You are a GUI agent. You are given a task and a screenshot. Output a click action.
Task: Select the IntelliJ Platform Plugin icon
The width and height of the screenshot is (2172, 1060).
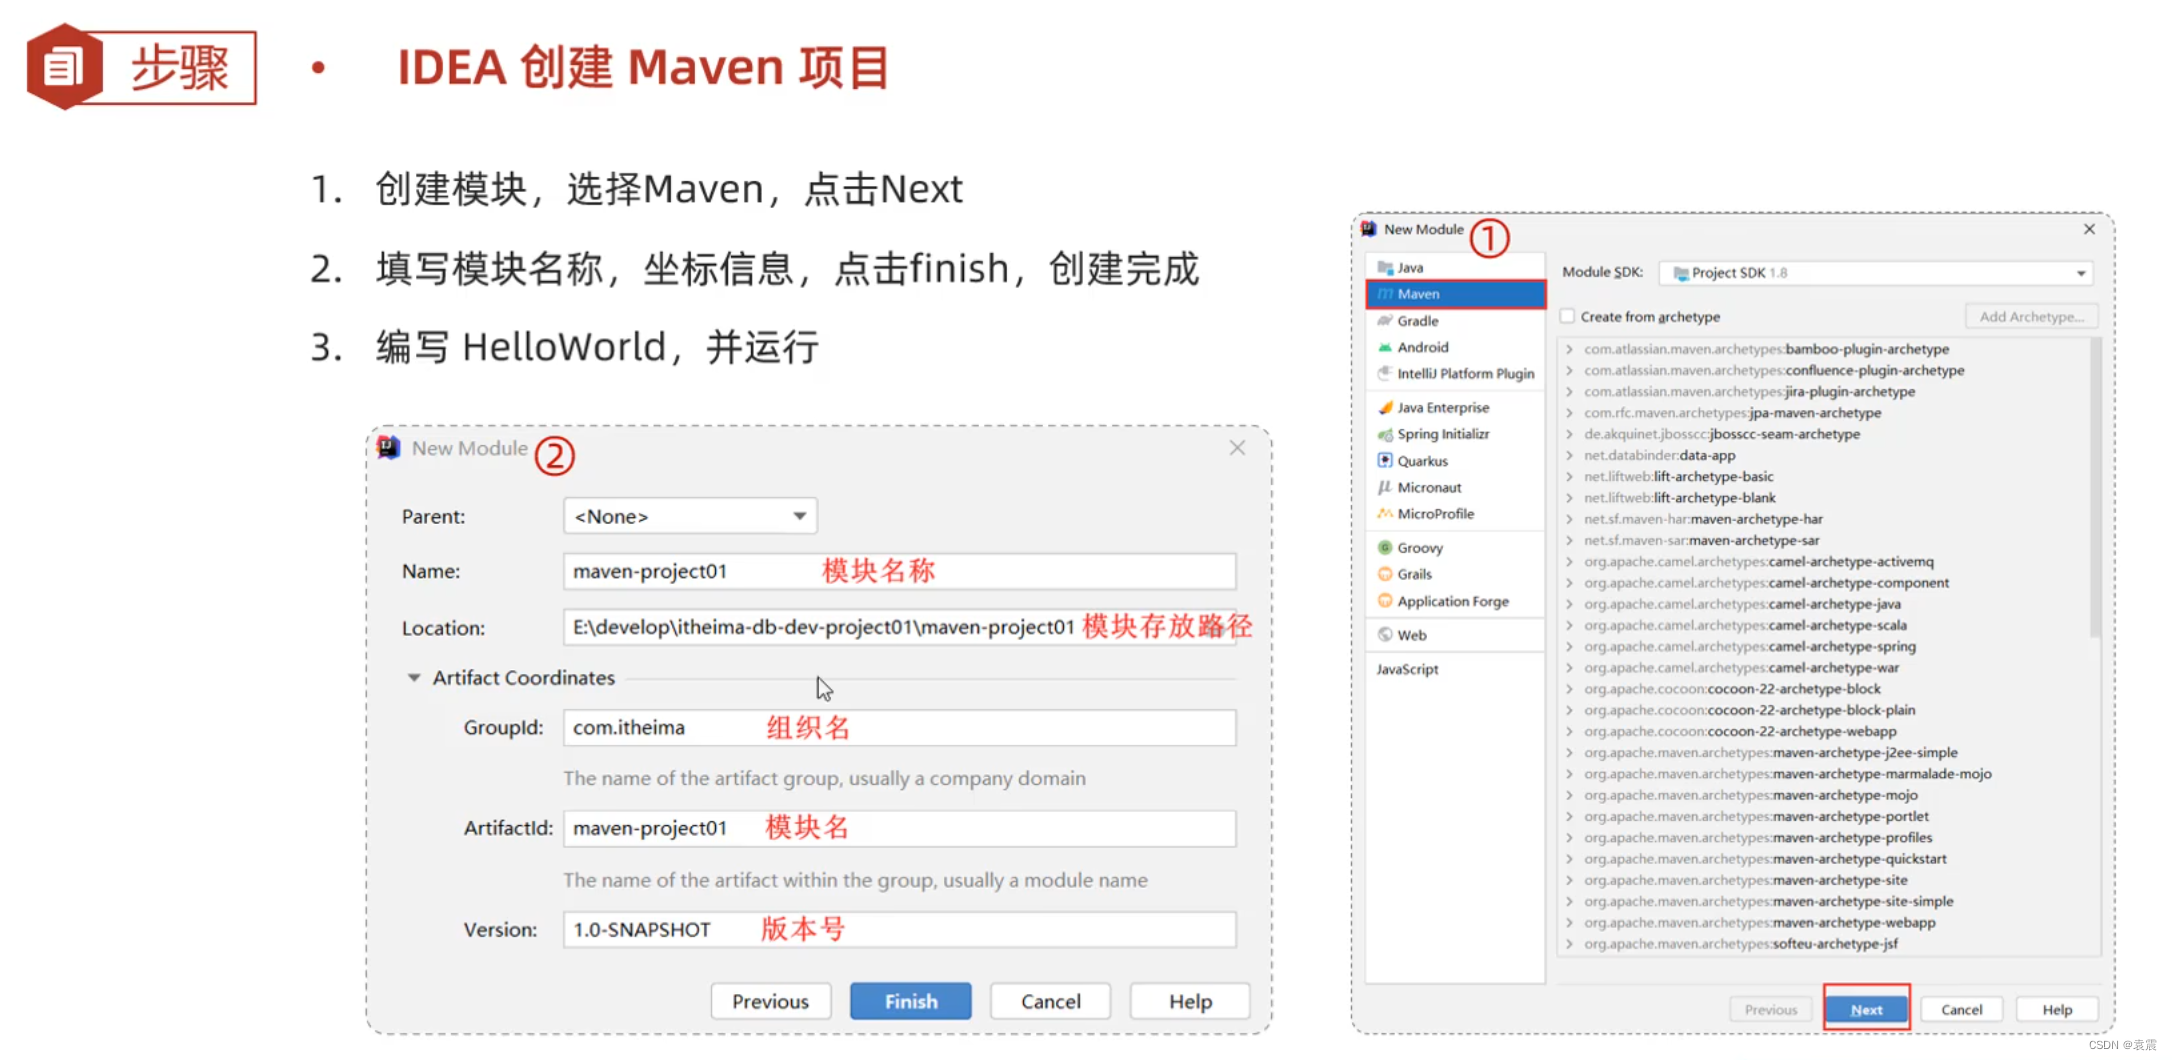coord(1385,373)
